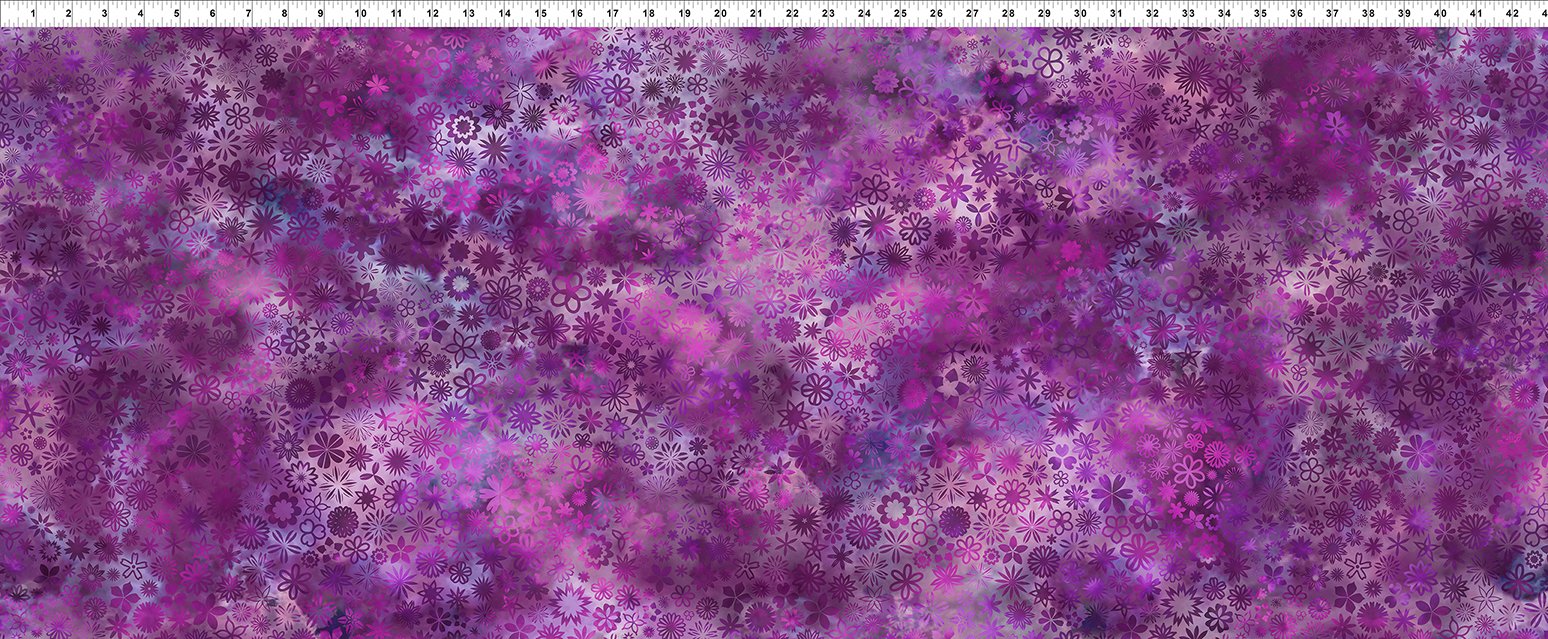The height and width of the screenshot is (639, 1548).
Task: Click the number 1 on the ruler
Action: coord(33,14)
